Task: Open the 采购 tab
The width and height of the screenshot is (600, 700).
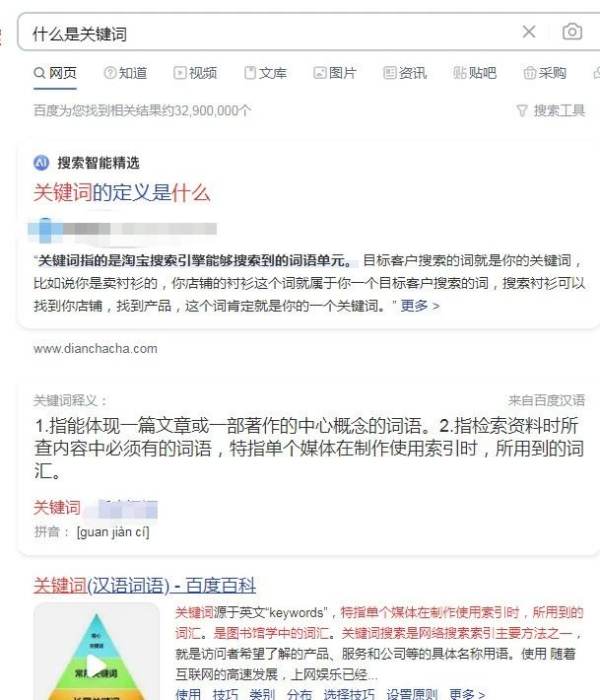Action: point(545,73)
